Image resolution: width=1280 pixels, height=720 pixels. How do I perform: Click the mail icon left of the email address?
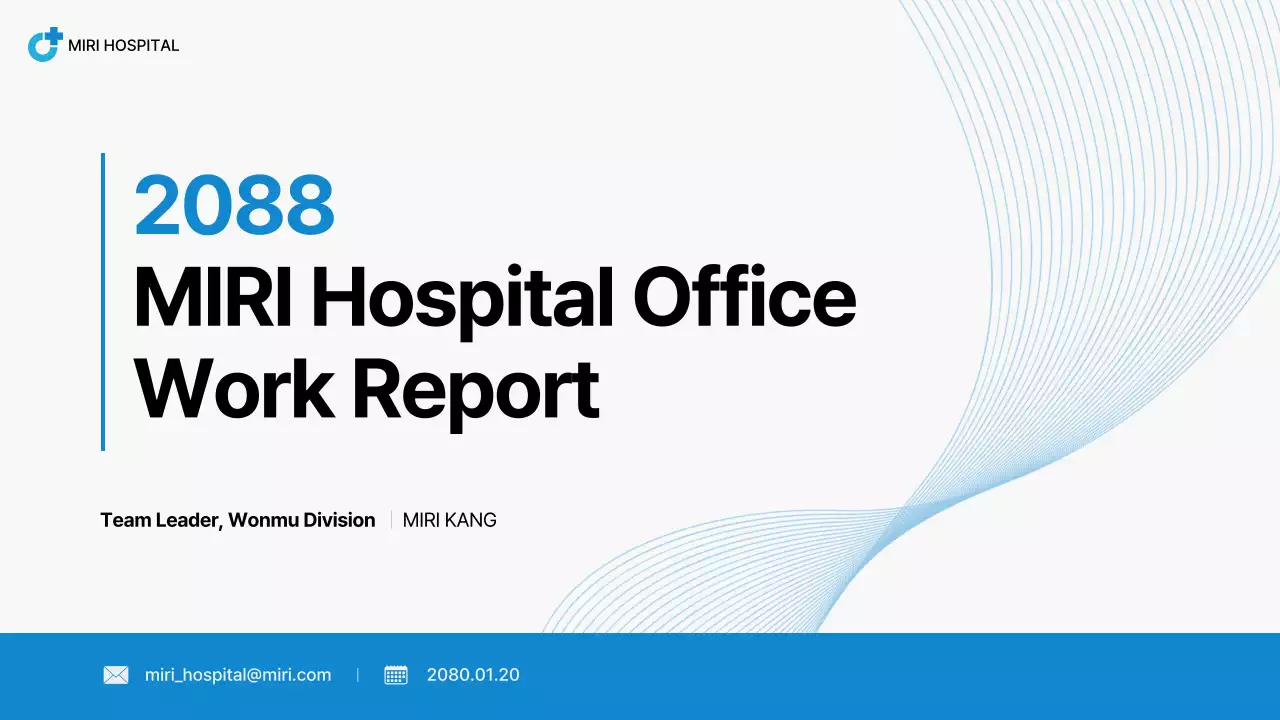pyautogui.click(x=115, y=675)
